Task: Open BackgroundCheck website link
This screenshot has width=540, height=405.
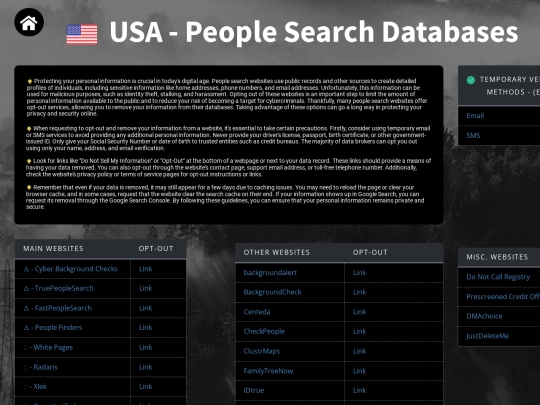Action: [x=272, y=292]
